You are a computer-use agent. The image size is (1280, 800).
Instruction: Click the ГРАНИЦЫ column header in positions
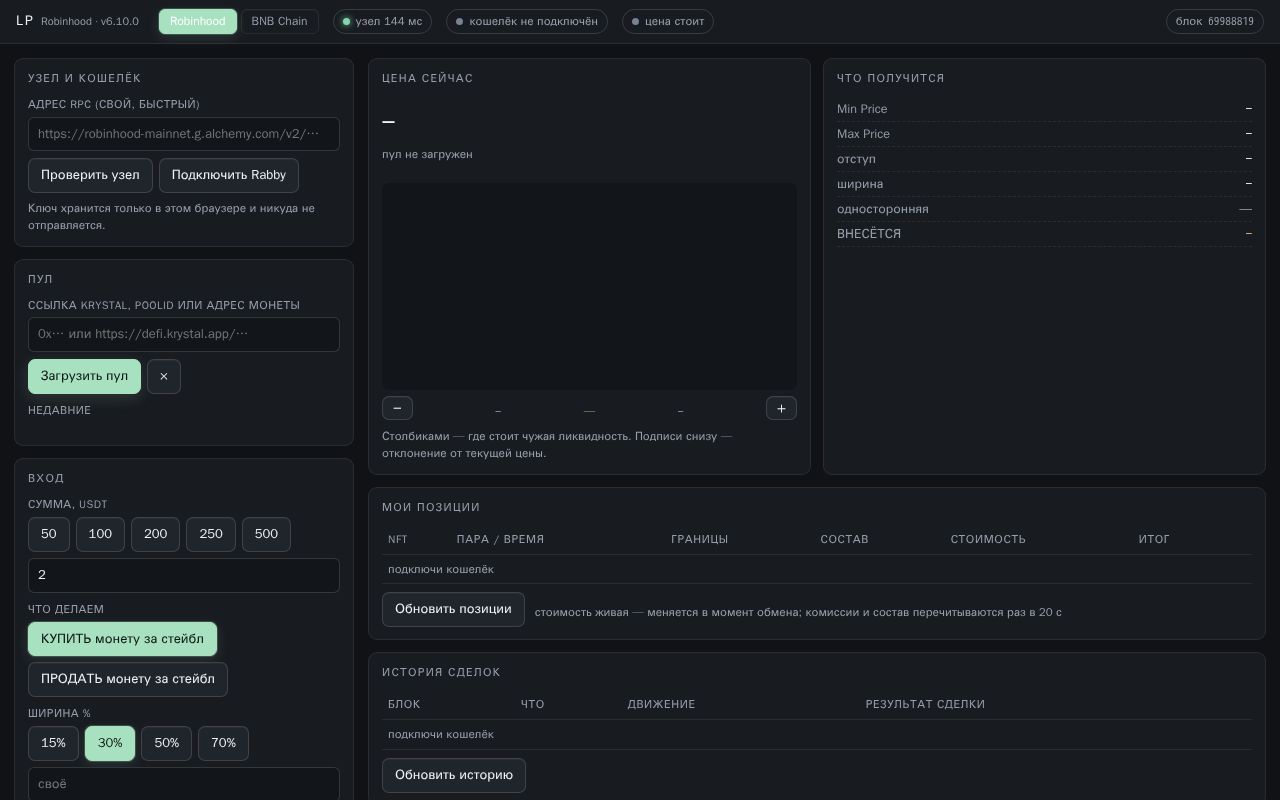tap(700, 539)
